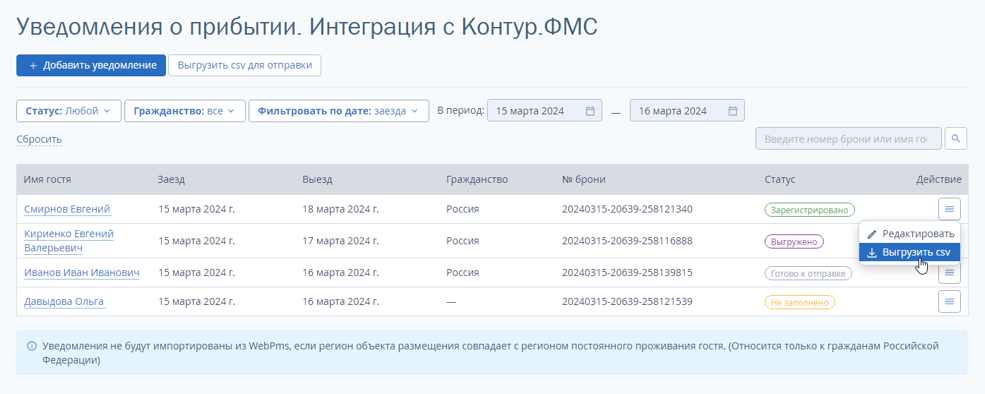Click checkout date 17 марта 2024 г.

pos(340,241)
